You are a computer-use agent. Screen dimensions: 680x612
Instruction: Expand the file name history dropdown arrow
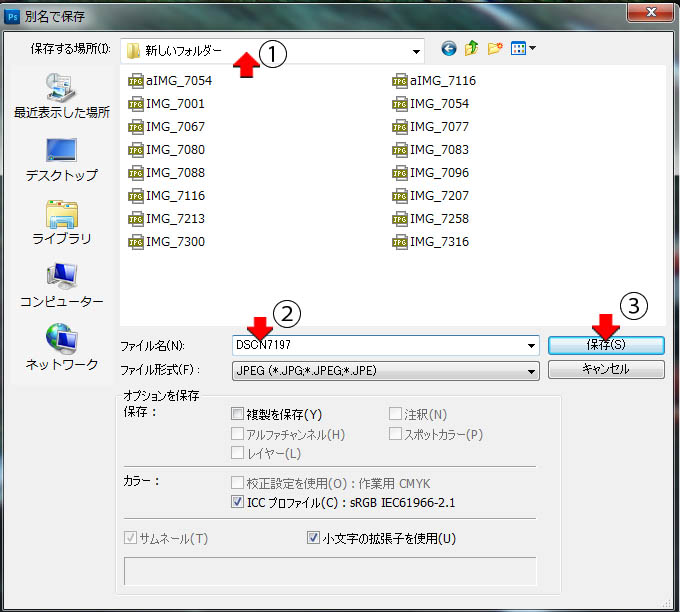tap(531, 345)
